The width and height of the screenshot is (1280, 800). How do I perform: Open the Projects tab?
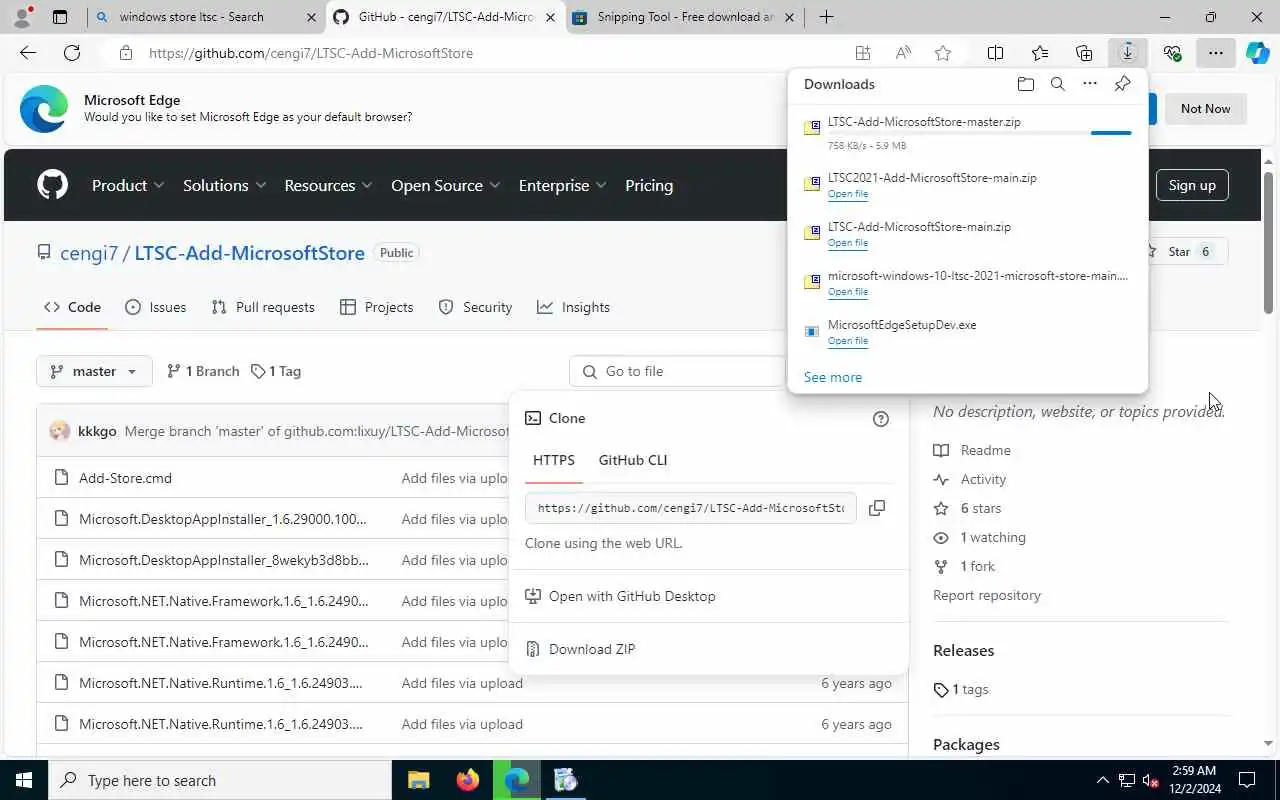tap(376, 307)
